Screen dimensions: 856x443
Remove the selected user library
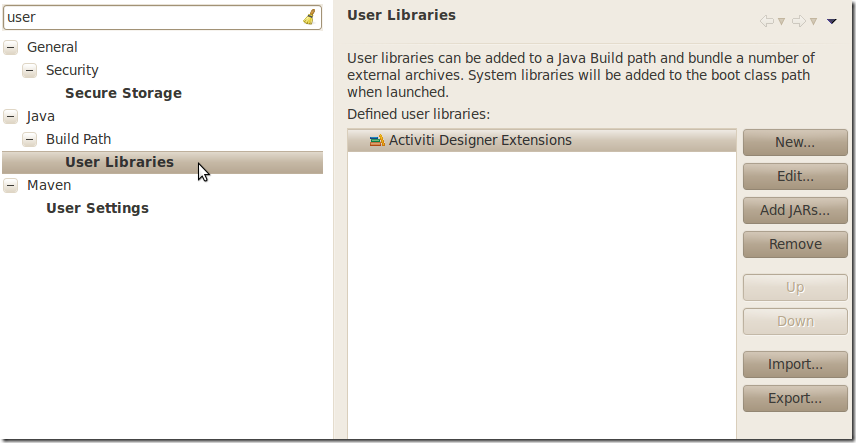795,244
